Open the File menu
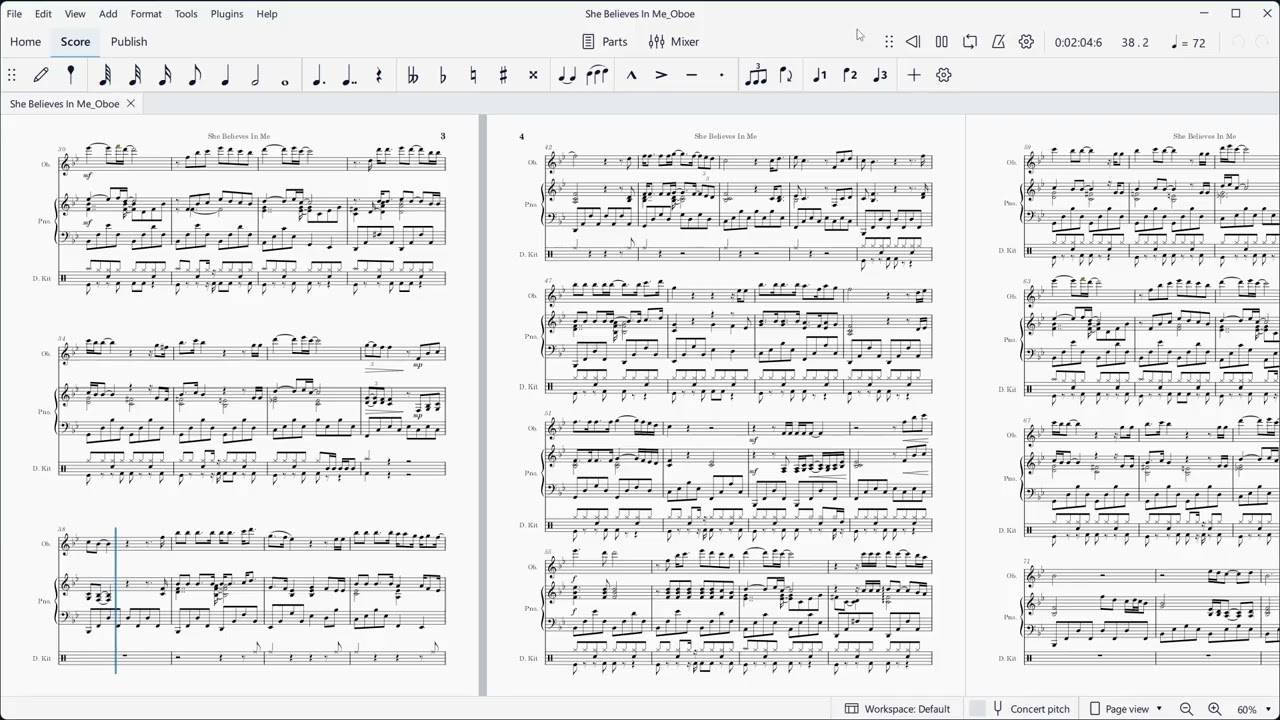Image resolution: width=1280 pixels, height=720 pixels. pos(14,14)
